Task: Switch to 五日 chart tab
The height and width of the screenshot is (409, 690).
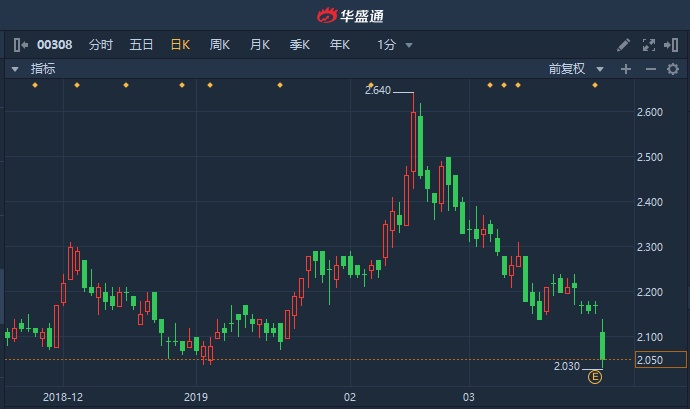Action: coord(141,45)
